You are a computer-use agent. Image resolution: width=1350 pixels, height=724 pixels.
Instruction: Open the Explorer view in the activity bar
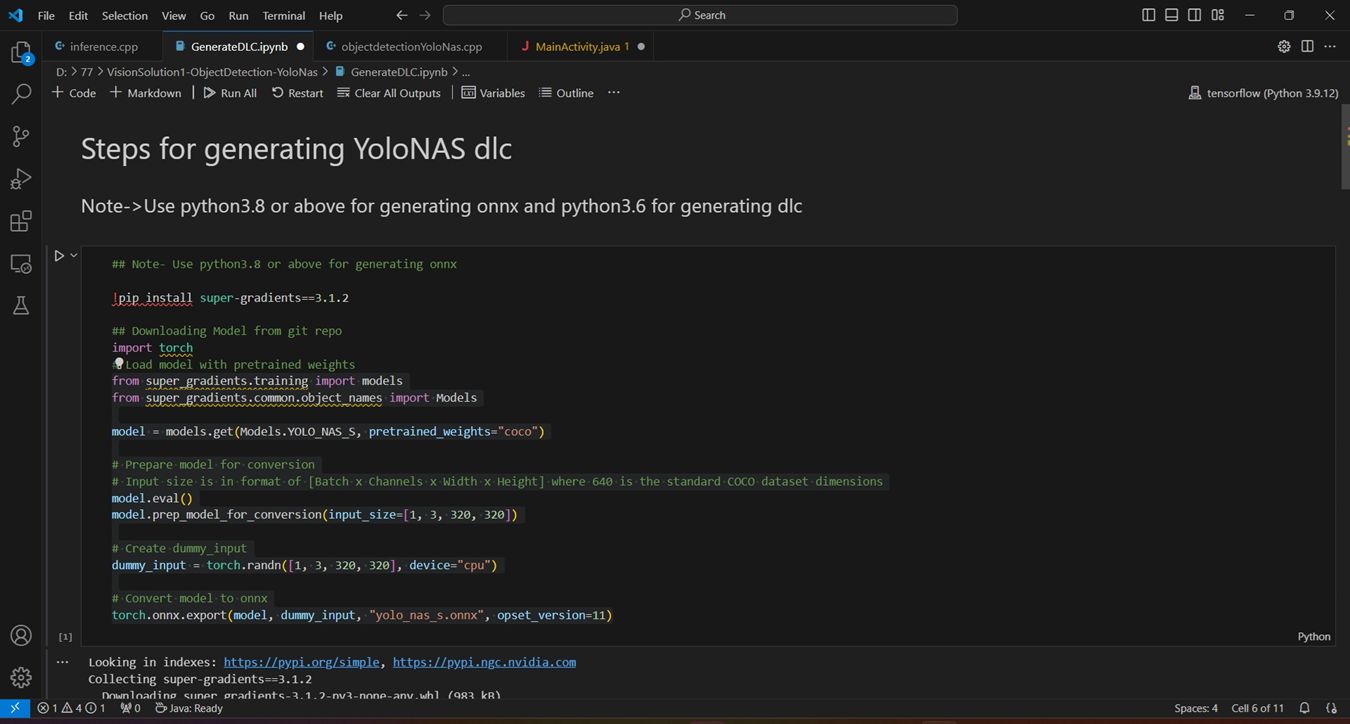coord(20,52)
